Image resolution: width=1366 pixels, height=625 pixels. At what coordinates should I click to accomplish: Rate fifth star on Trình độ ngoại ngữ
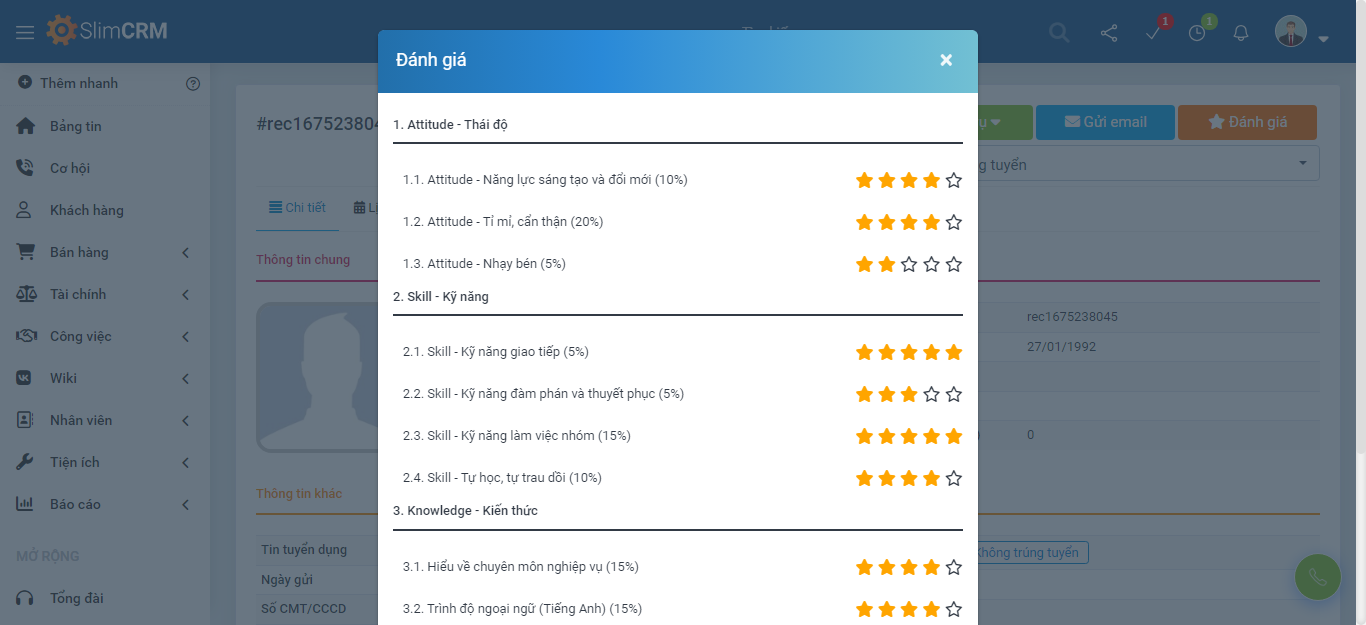click(953, 608)
